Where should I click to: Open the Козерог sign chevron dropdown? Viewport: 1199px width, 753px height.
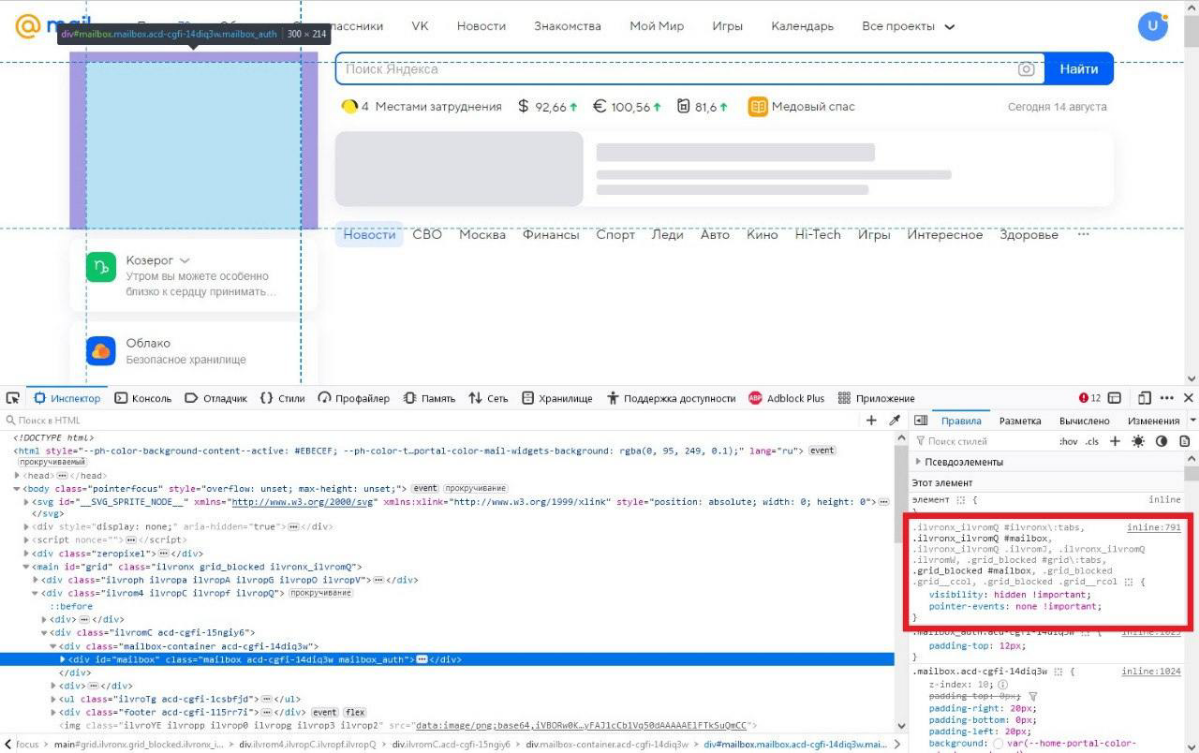pos(184,261)
